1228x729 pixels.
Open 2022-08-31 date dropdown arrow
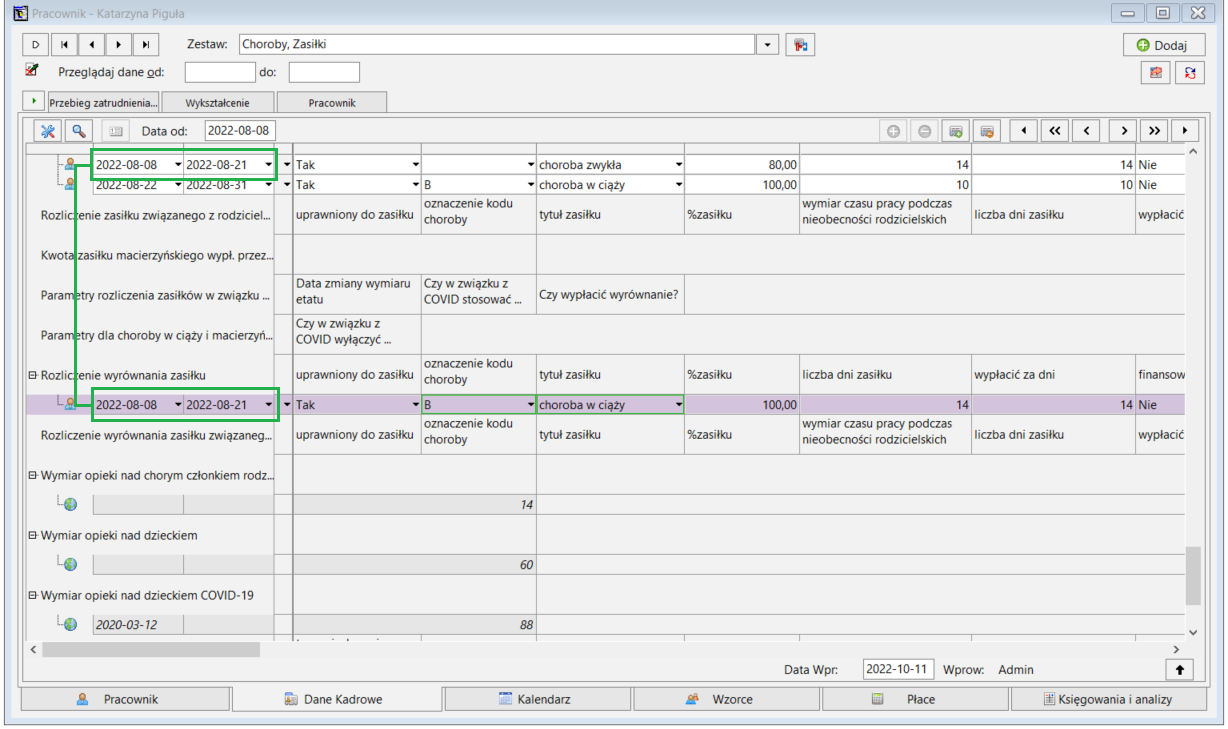pyautogui.click(x=267, y=184)
